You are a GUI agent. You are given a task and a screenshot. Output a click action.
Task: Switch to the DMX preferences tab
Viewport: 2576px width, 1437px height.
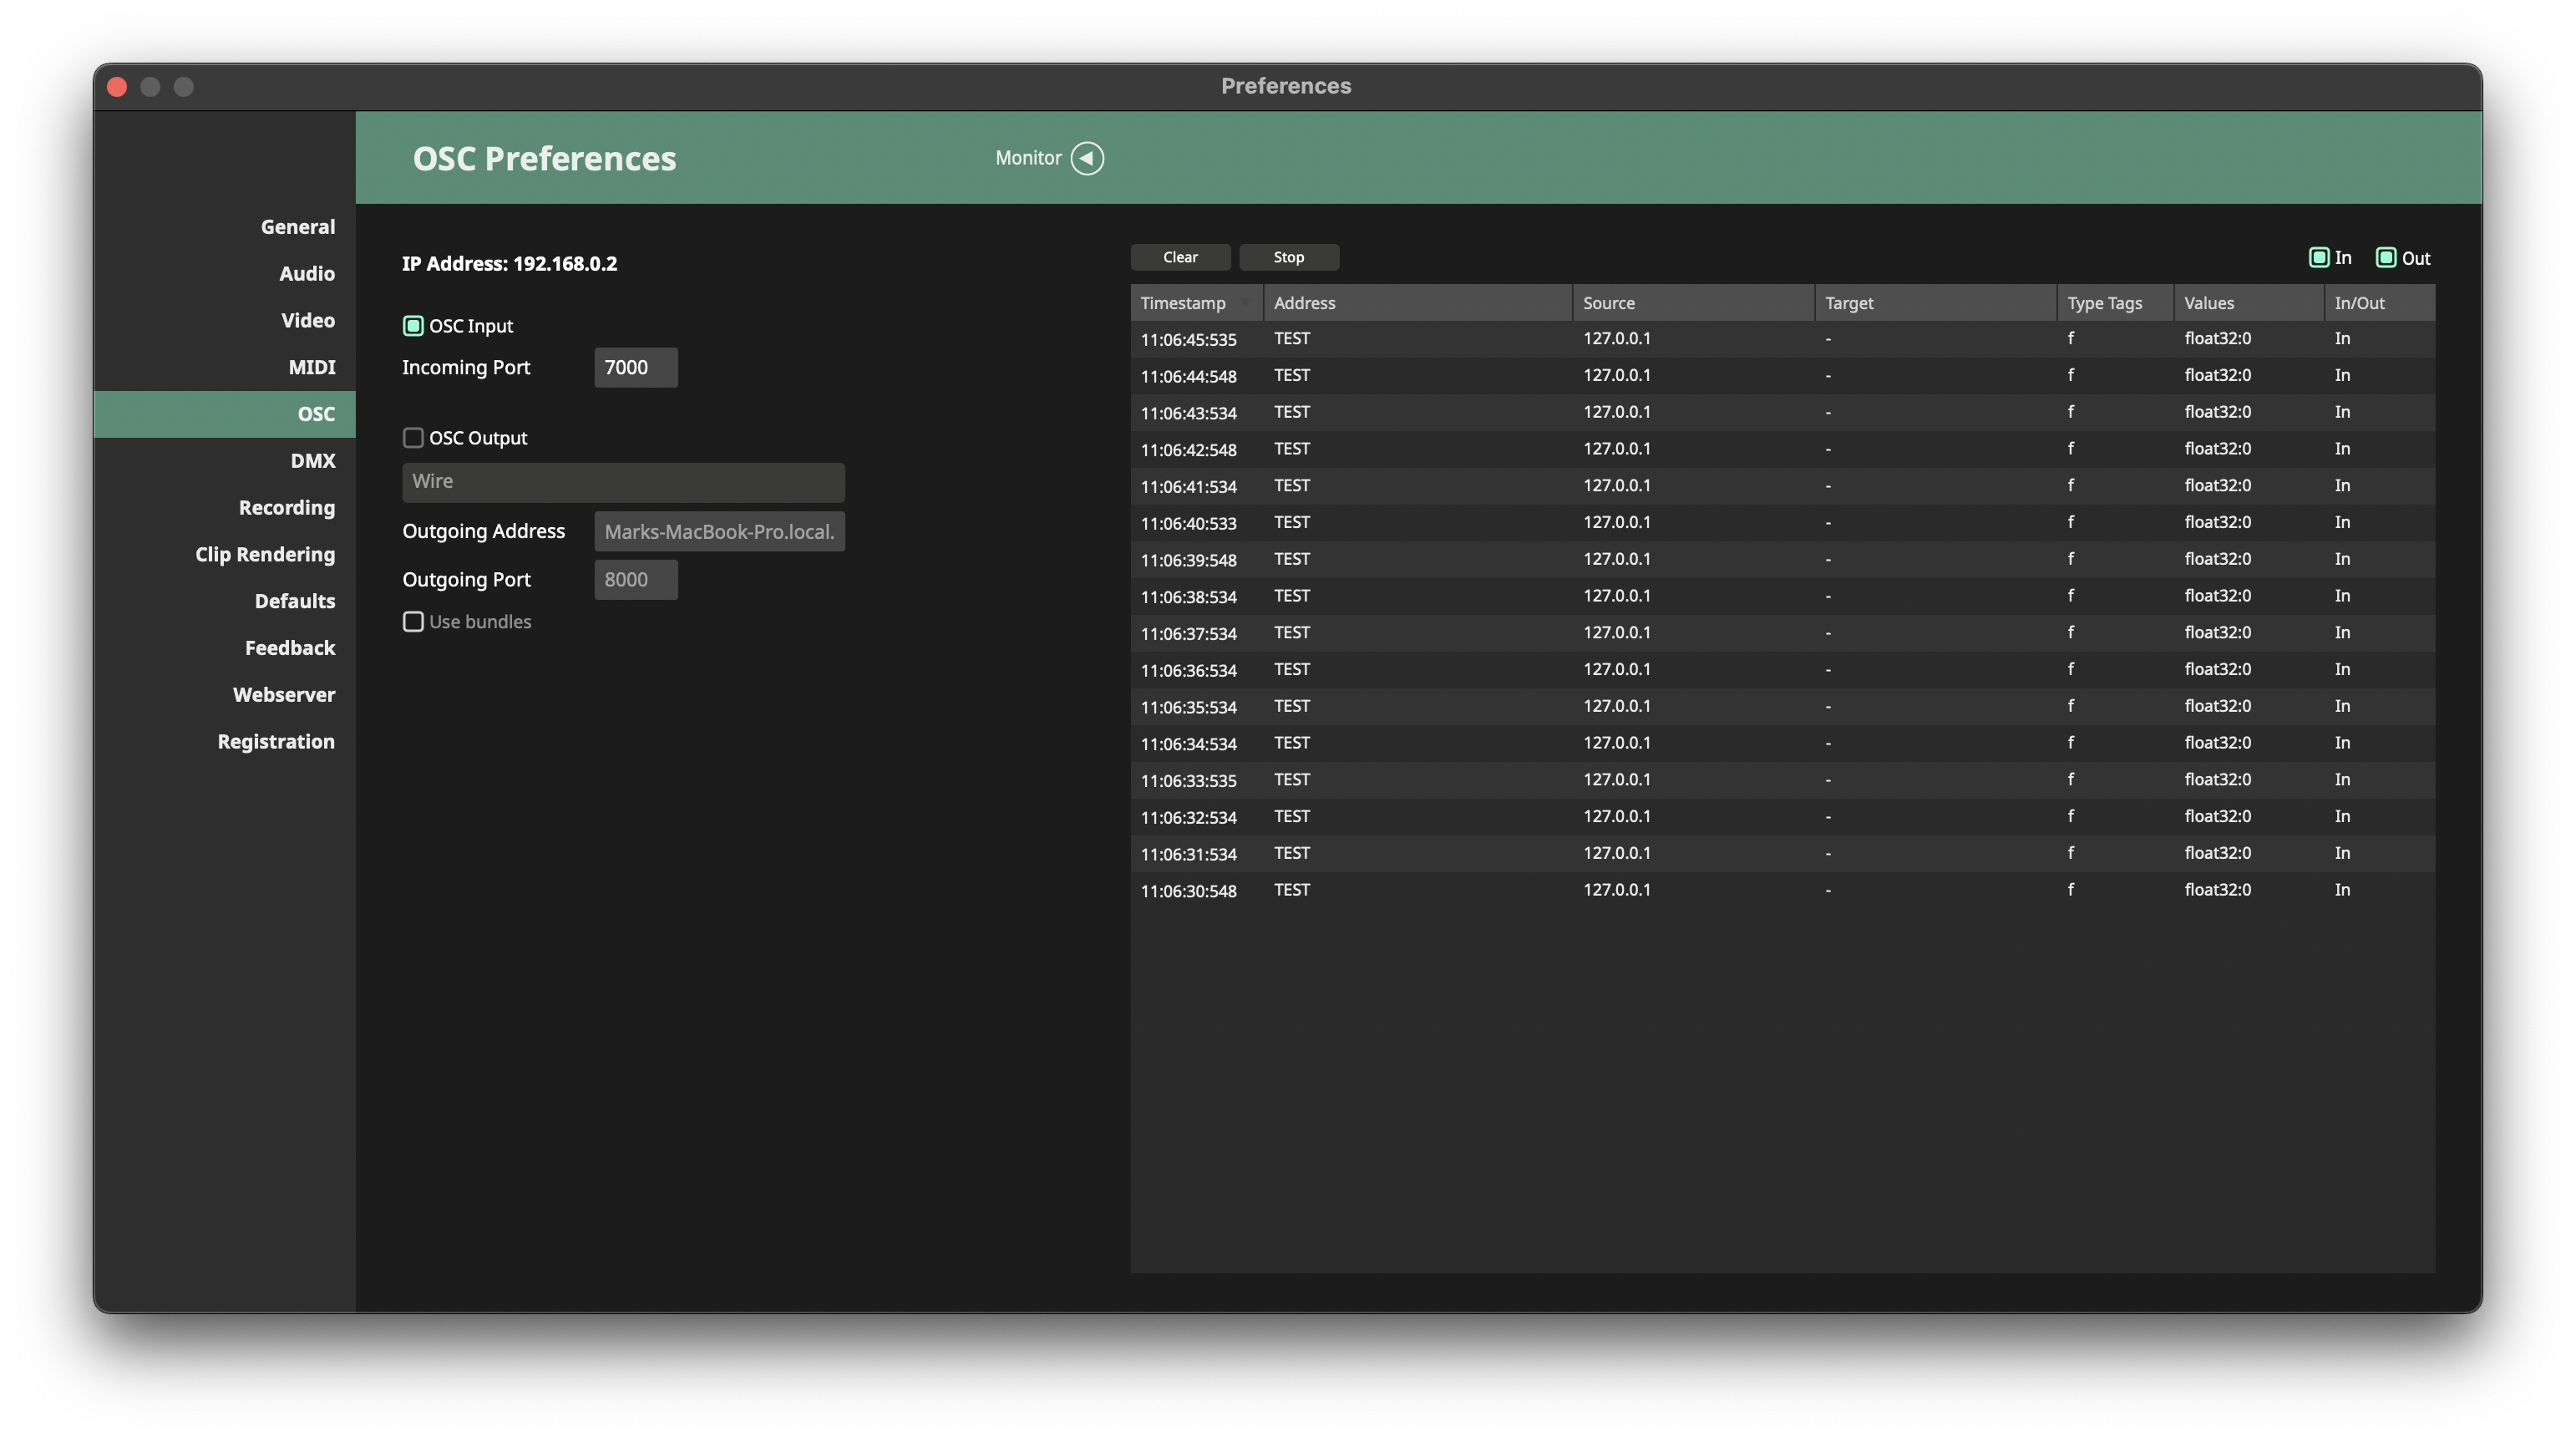click(312, 461)
